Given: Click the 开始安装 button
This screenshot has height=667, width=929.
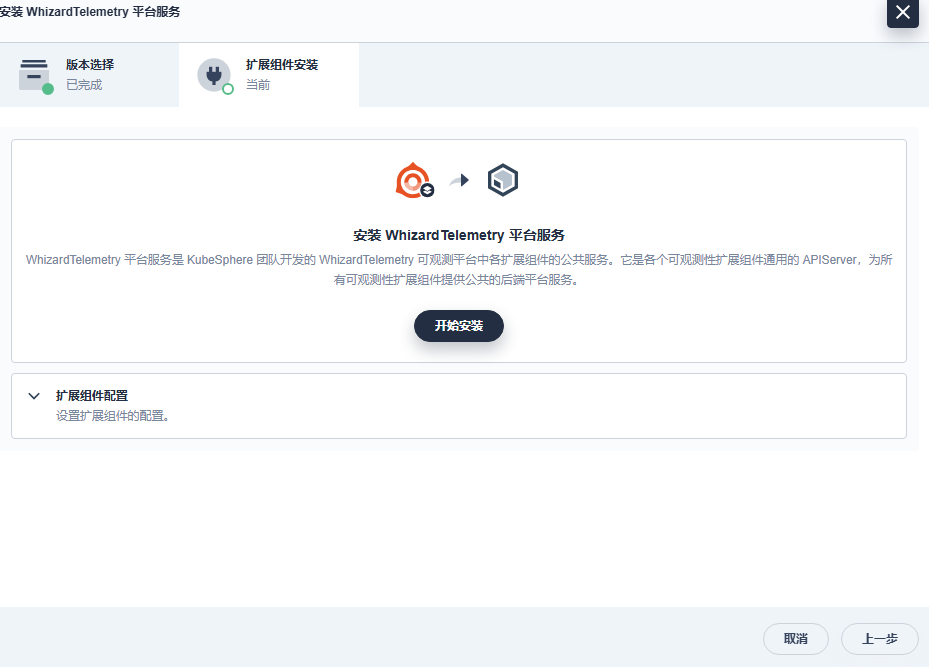Looking at the screenshot, I should pos(459,326).
